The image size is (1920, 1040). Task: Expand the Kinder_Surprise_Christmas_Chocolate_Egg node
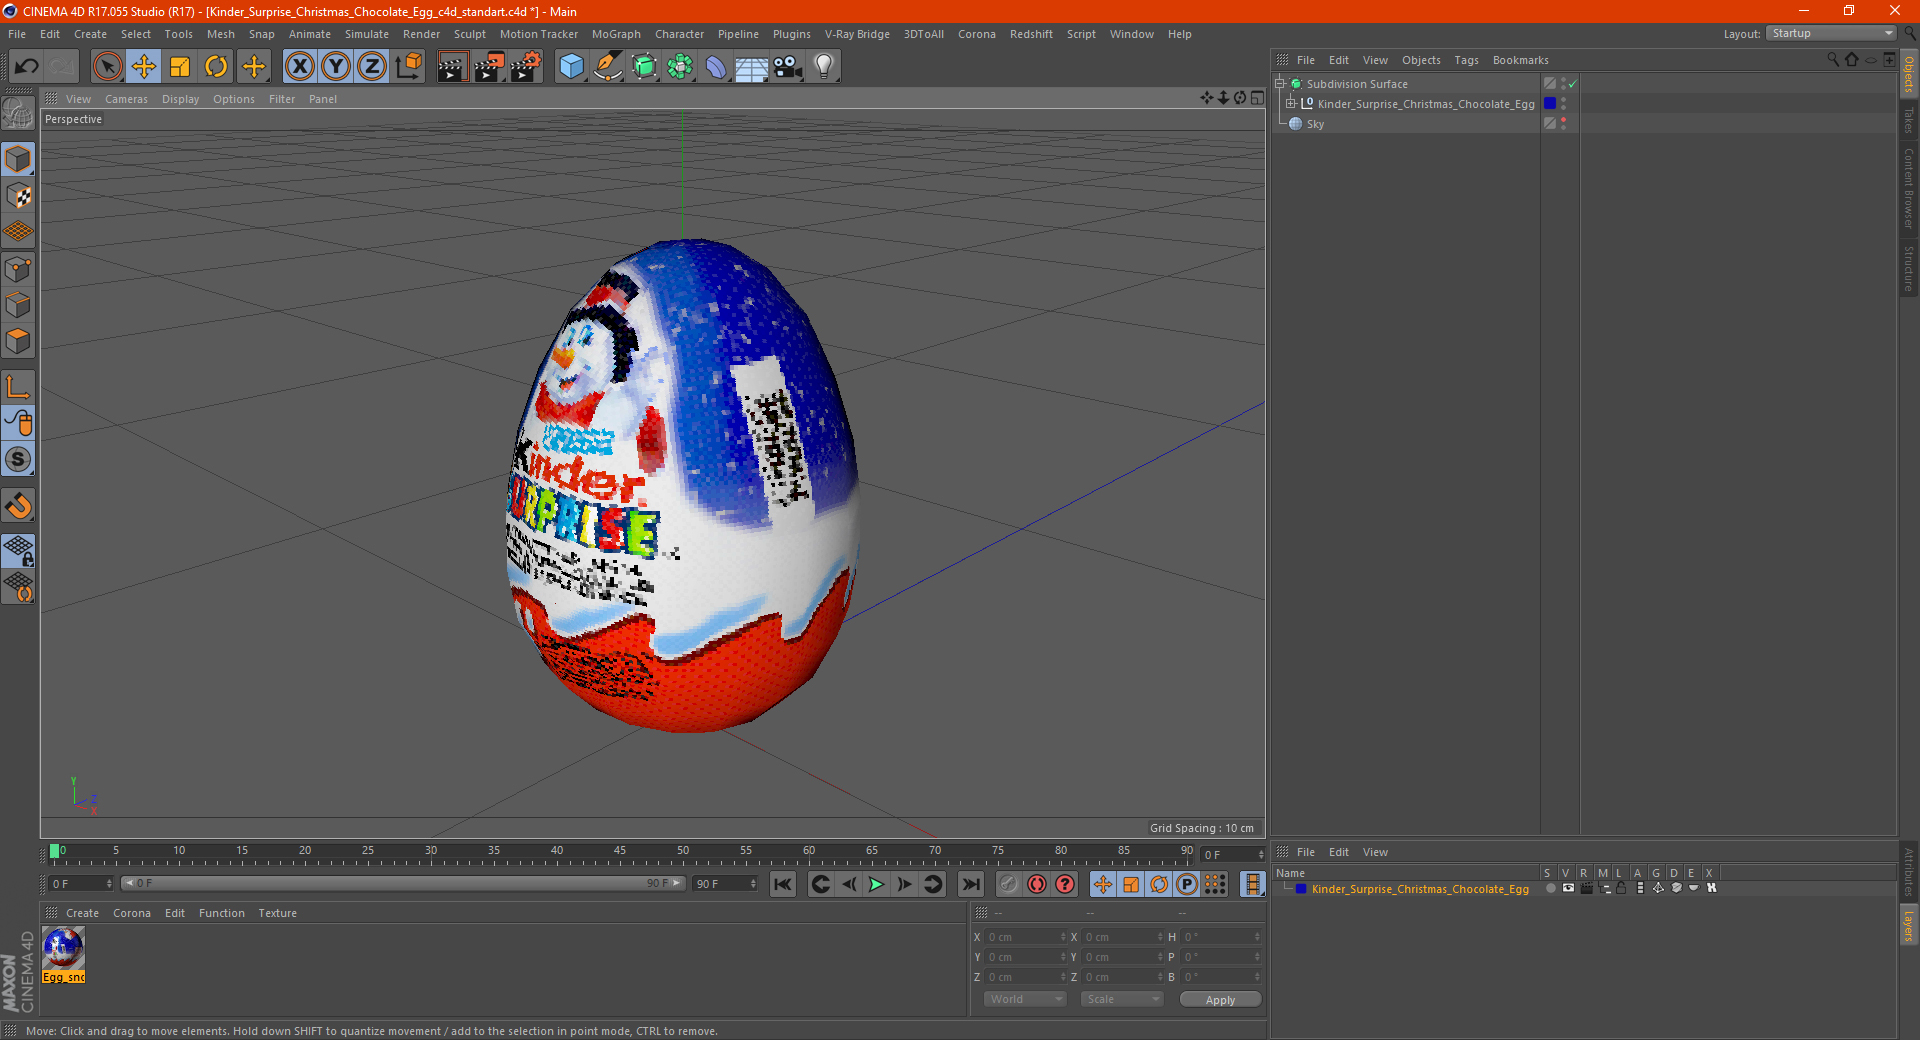[x=1290, y=103]
